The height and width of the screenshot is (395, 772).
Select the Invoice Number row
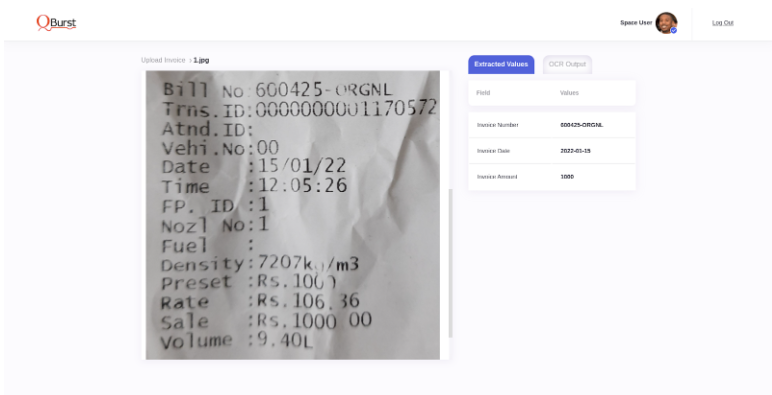[552, 125]
